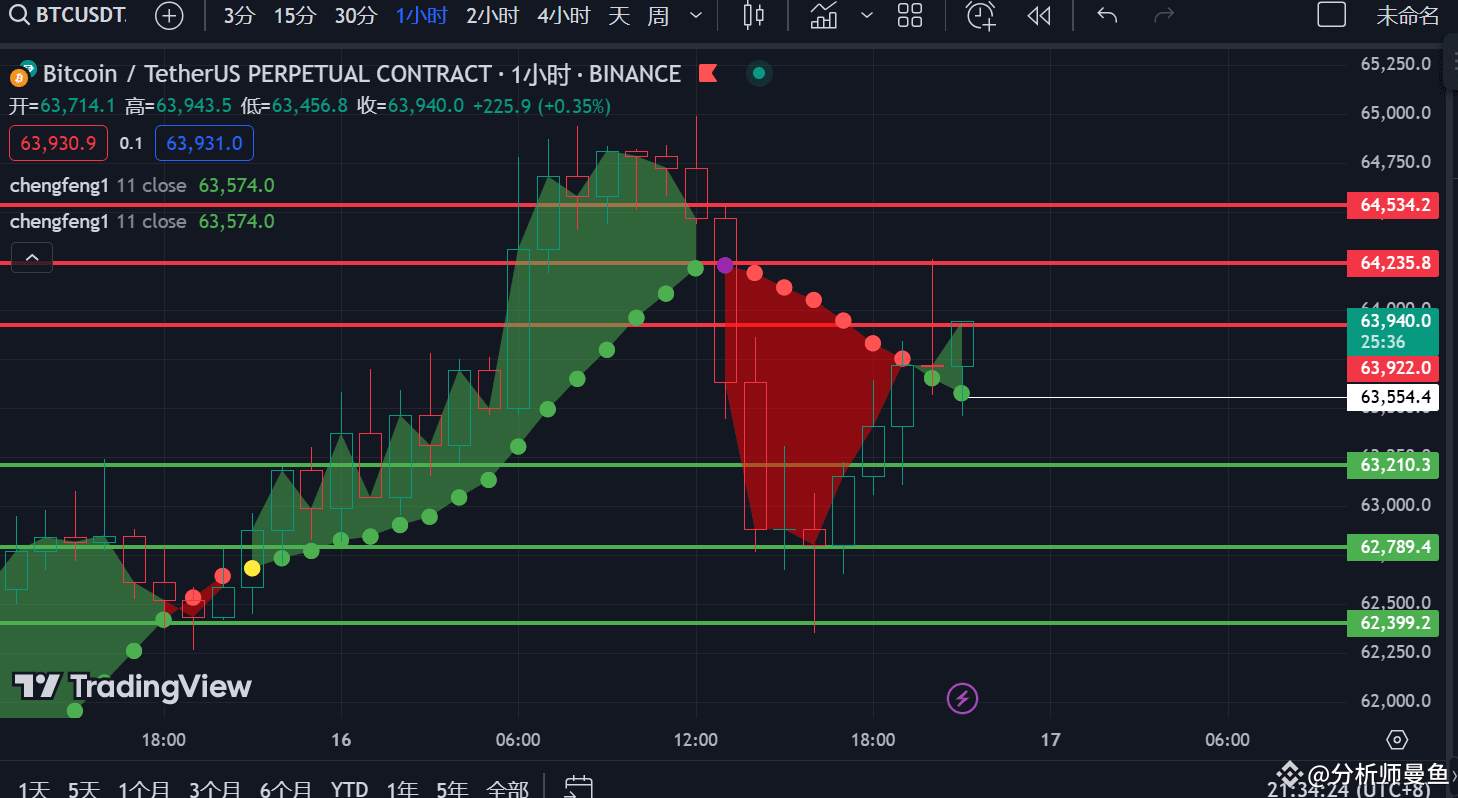Click the chart settings gear icon
This screenshot has height=798, width=1458.
point(1396,739)
